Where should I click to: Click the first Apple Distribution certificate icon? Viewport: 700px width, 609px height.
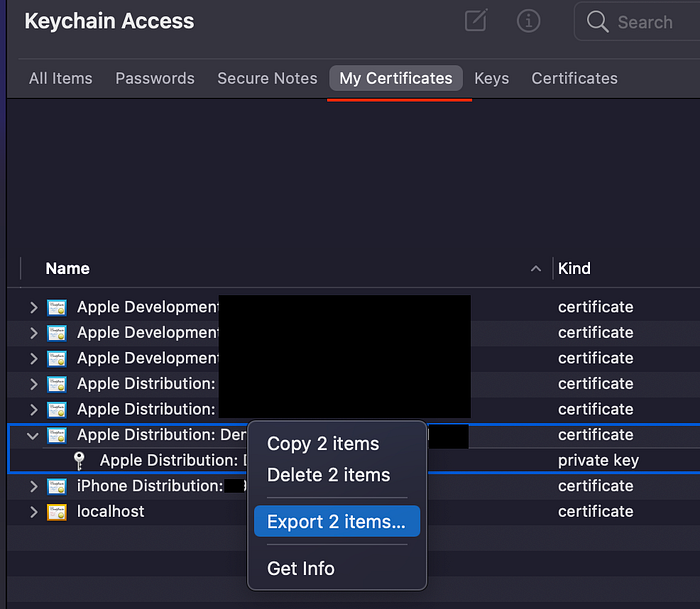tap(57, 384)
